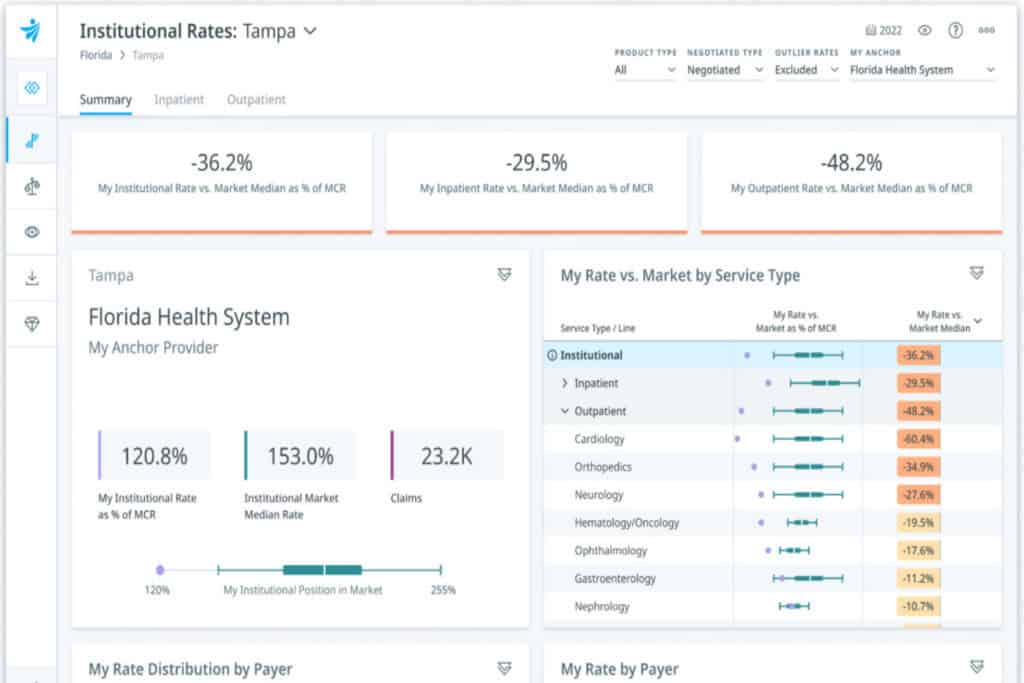
Task: Open the diamond gem sidebar icon
Action: pos(31,324)
